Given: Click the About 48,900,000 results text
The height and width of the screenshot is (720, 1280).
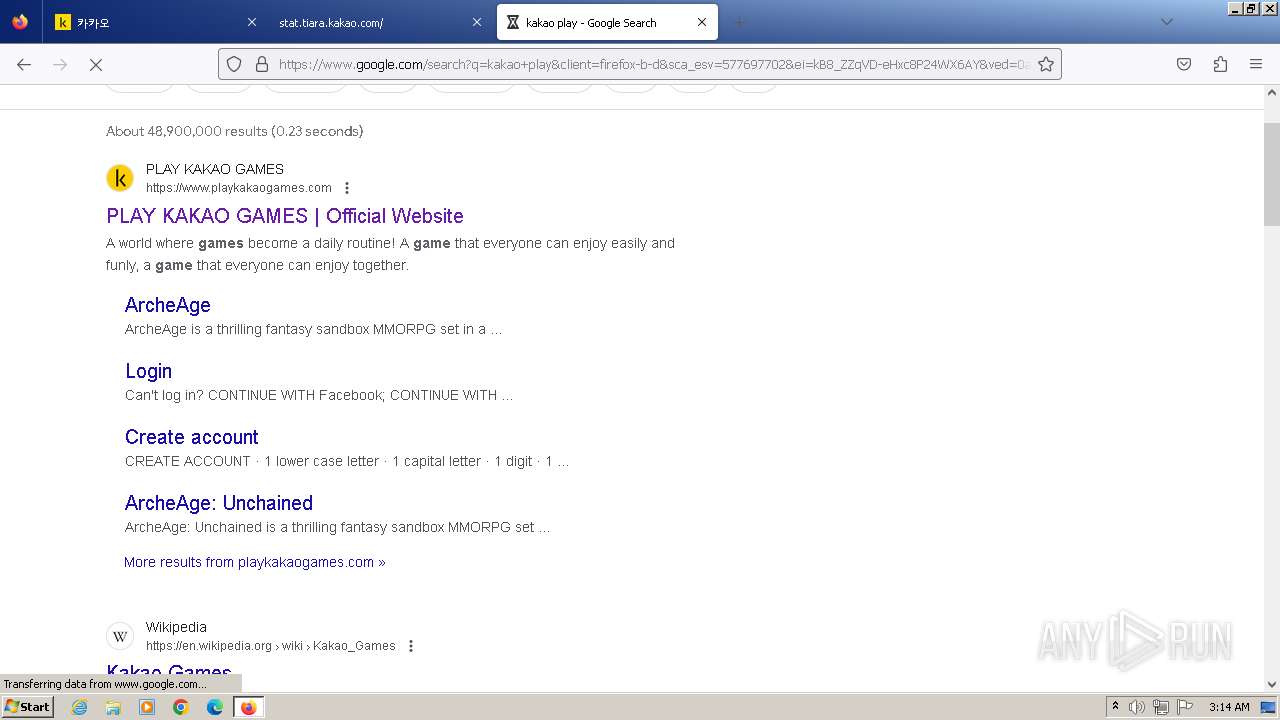Looking at the screenshot, I should [x=235, y=131].
